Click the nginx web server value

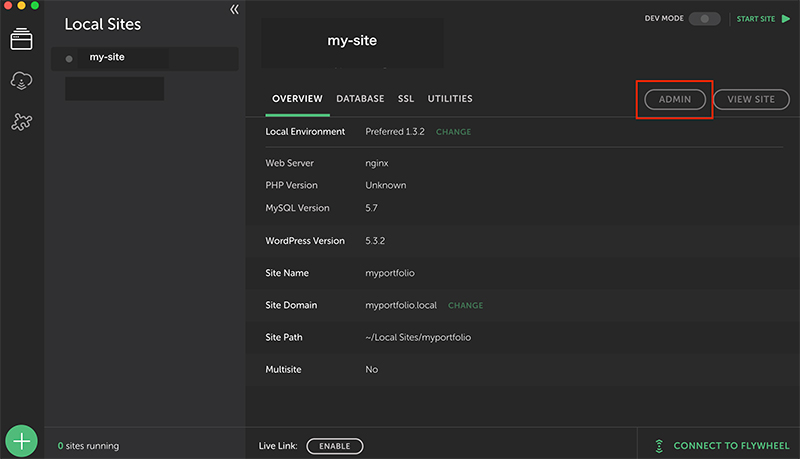click(x=377, y=163)
